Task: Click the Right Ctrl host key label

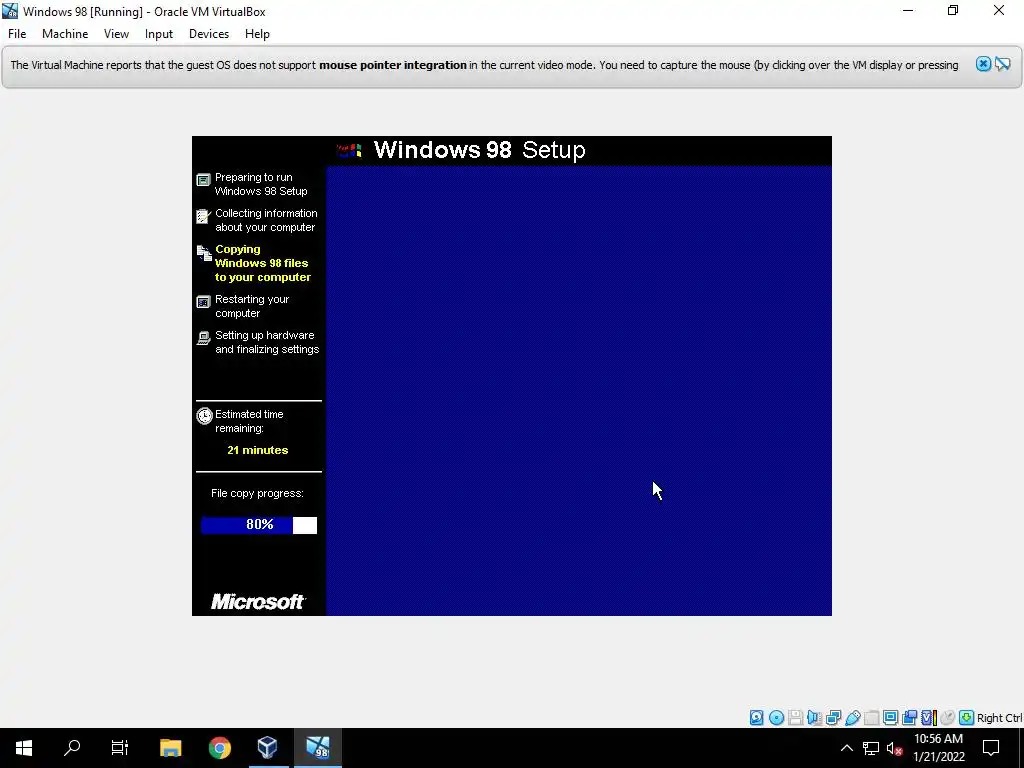Action: [x=999, y=718]
